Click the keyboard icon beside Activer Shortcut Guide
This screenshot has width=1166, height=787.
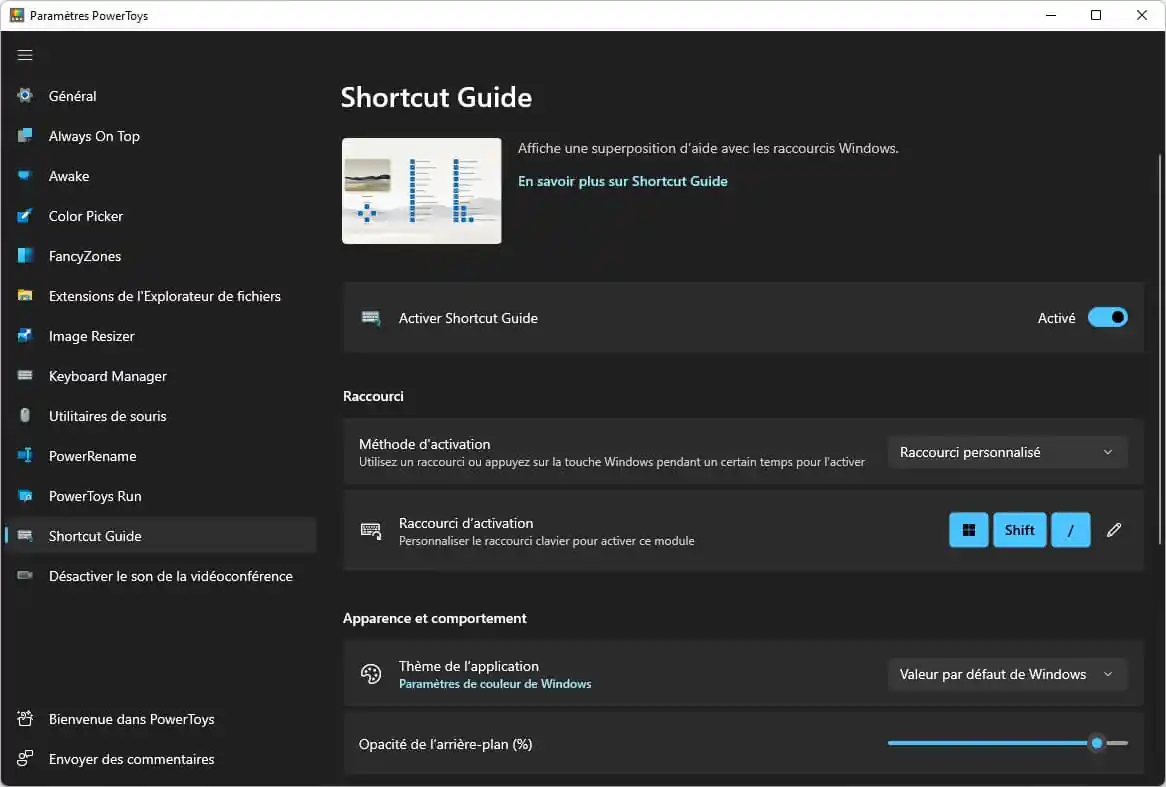(370, 318)
